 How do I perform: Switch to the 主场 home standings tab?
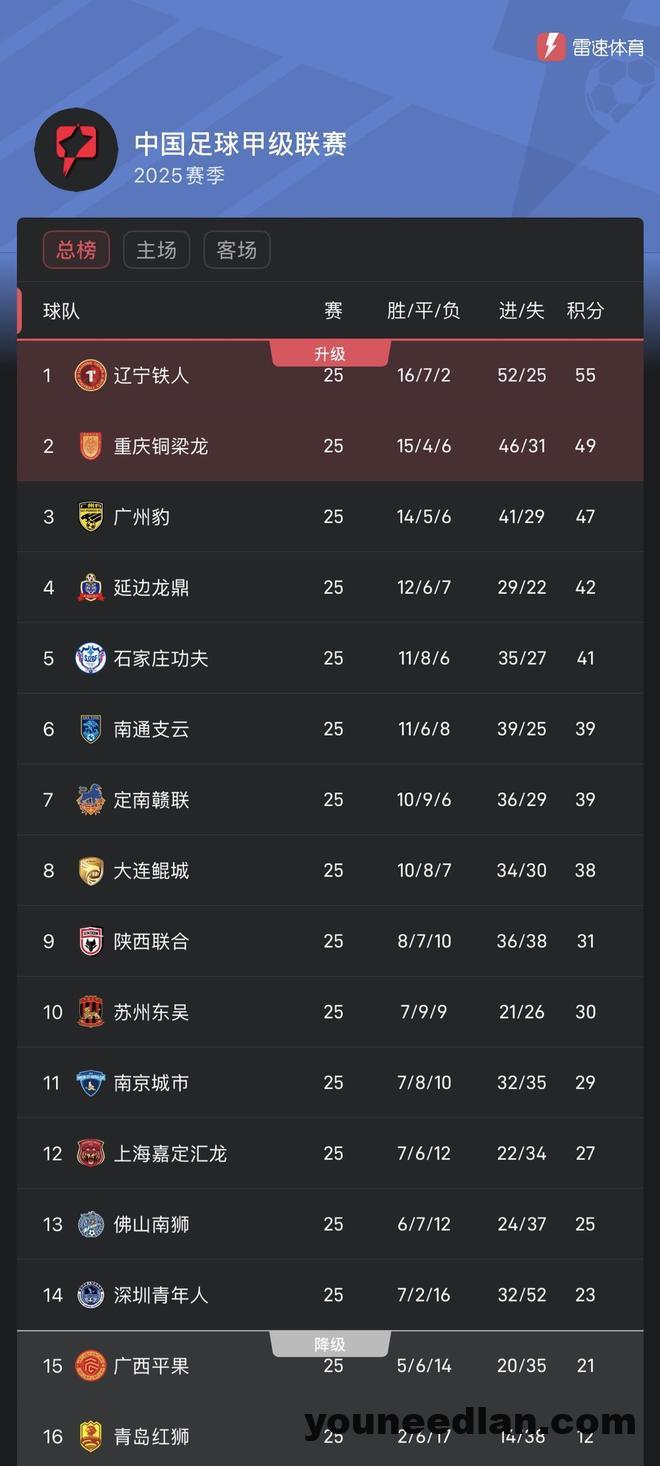pyautogui.click(x=156, y=250)
